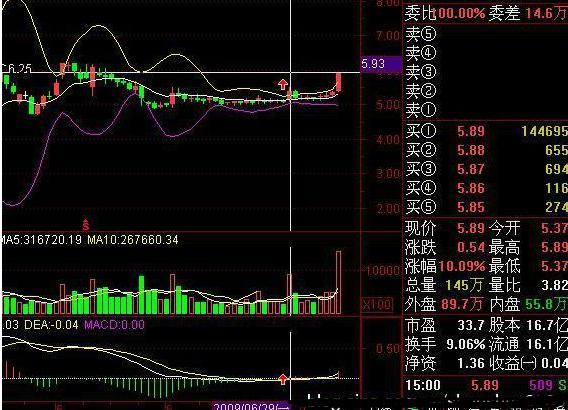Select the purple 5.93 price tag on the axis

coord(381,64)
